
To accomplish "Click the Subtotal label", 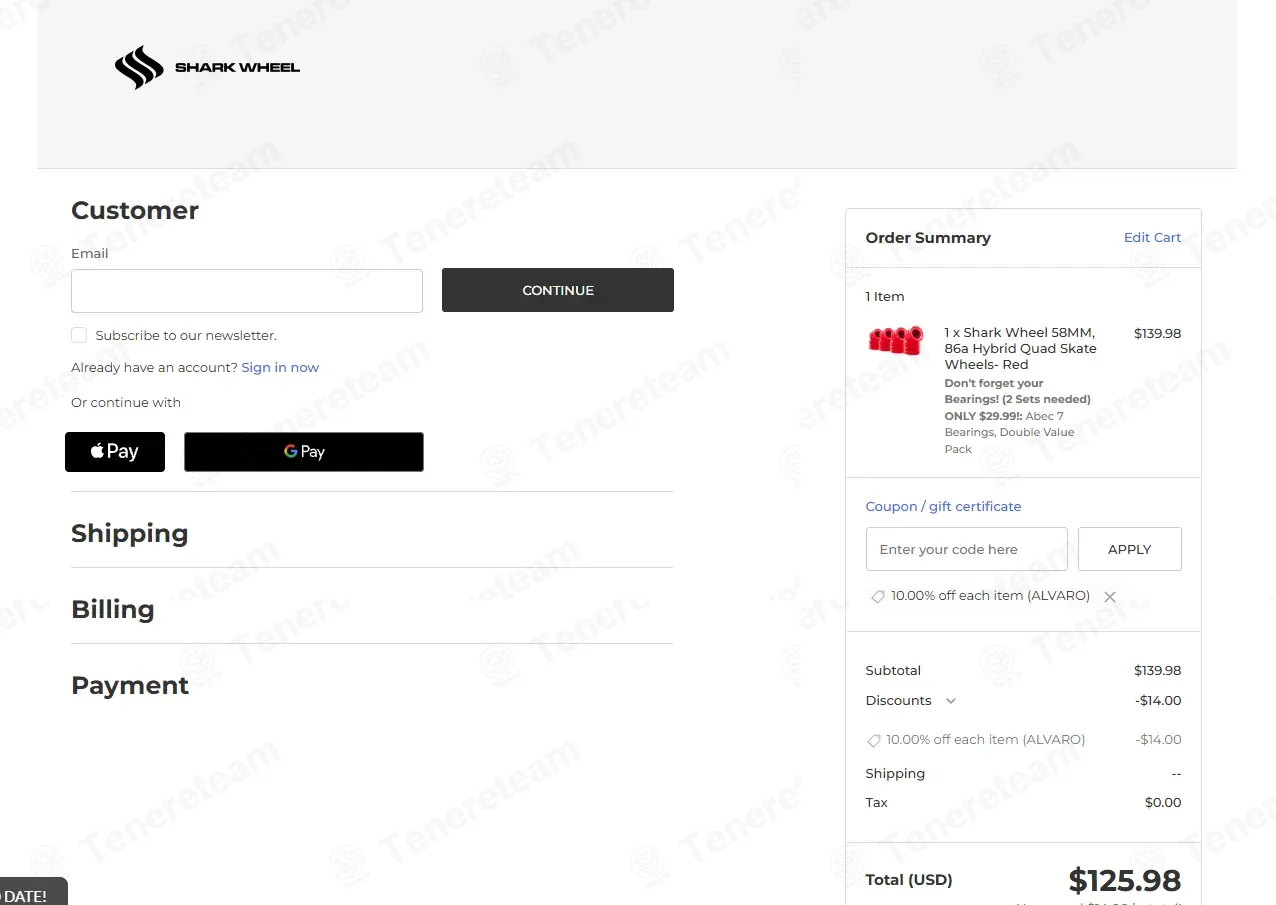I will [893, 670].
